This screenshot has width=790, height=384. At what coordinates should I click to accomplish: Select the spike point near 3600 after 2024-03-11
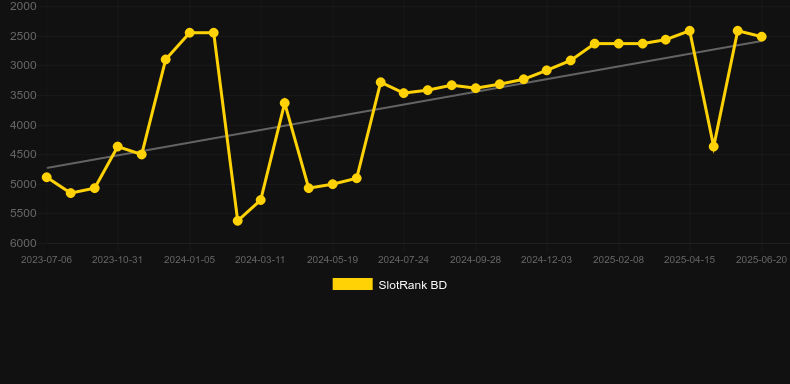coord(285,103)
